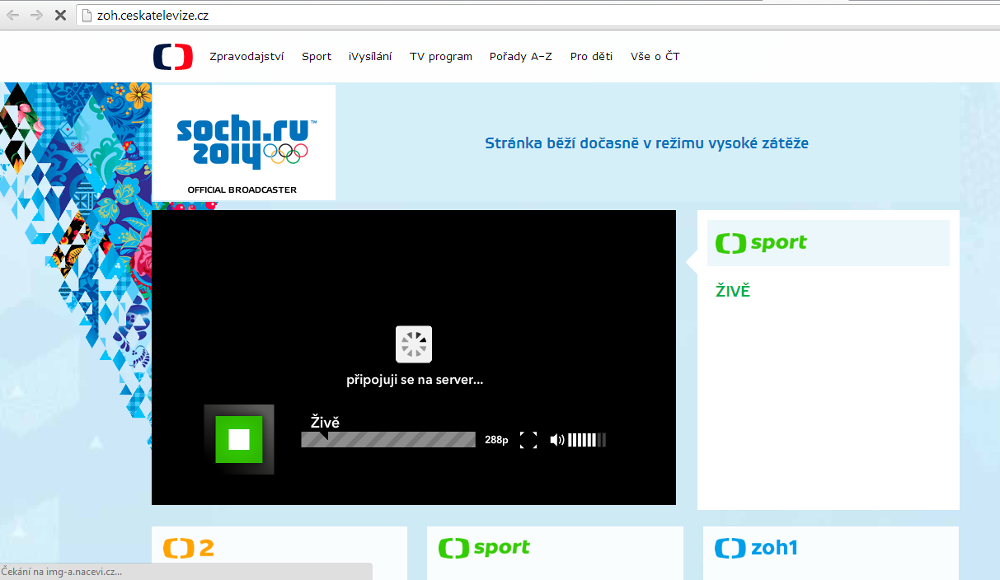Click the browser forward arrow
Image resolution: width=1000 pixels, height=580 pixels.
(36, 15)
